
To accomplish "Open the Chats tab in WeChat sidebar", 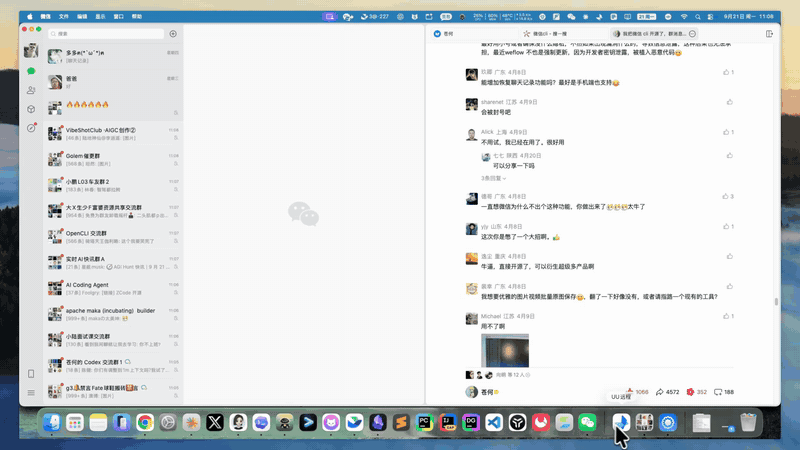I will coord(31,71).
